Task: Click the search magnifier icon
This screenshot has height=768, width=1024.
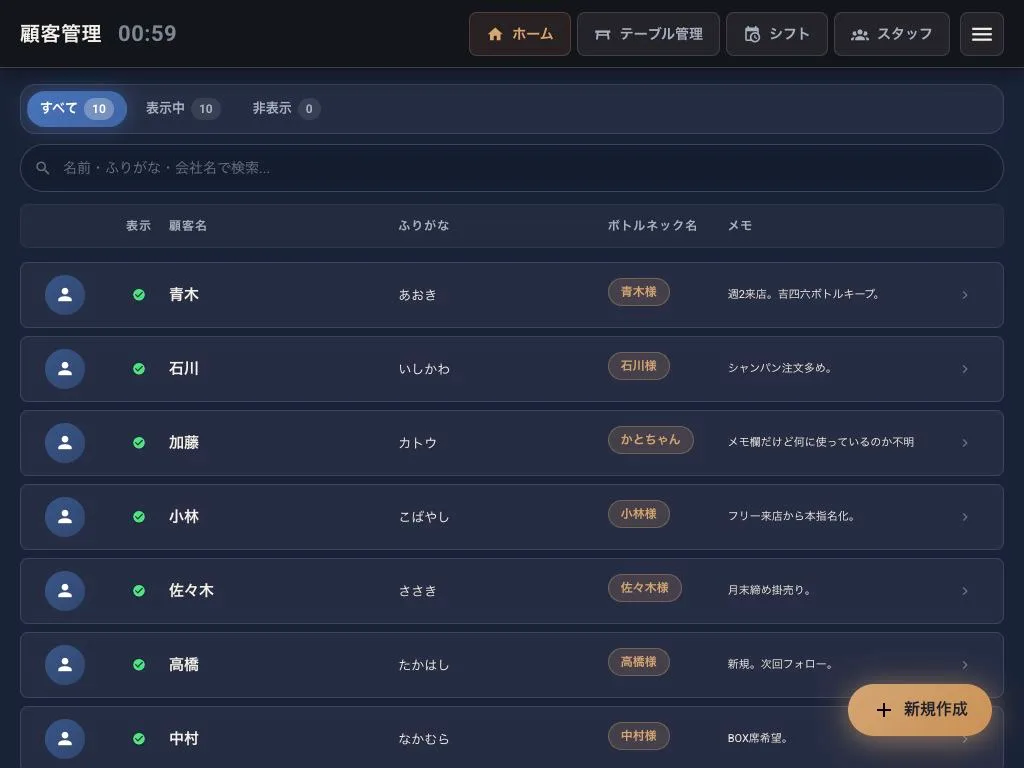Action: [x=42, y=168]
